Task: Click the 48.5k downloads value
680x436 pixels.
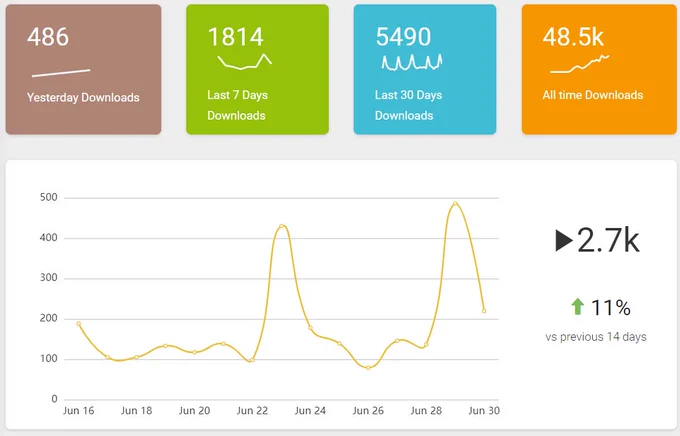Action: pyautogui.click(x=573, y=37)
